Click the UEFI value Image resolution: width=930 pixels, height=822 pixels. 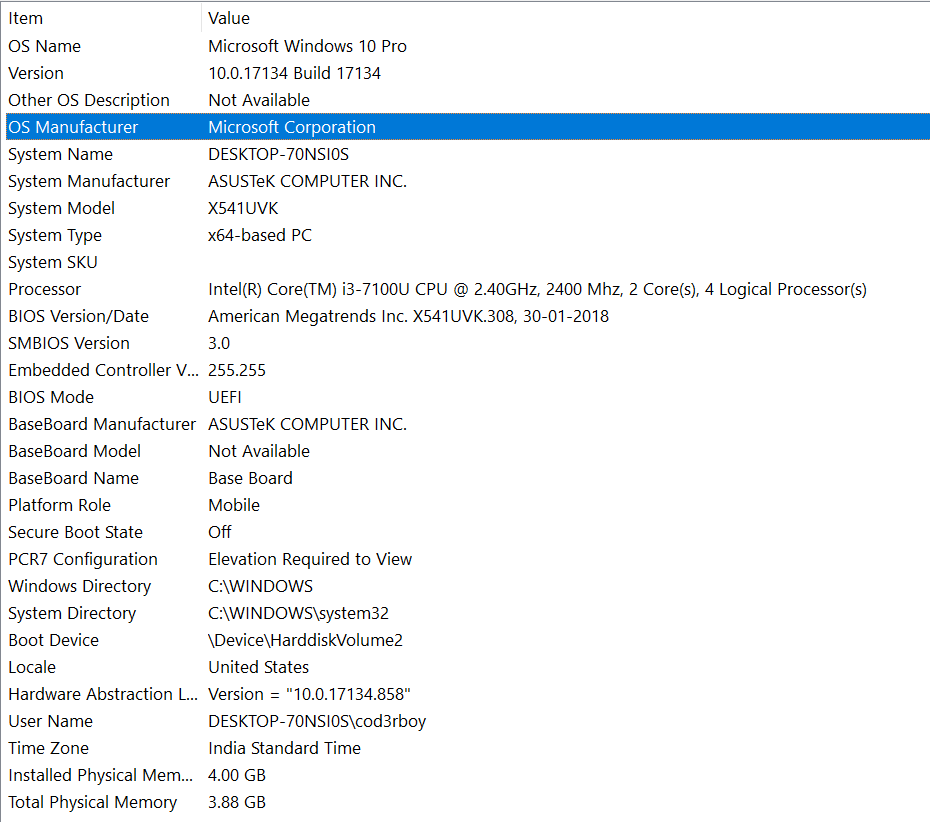click(225, 397)
